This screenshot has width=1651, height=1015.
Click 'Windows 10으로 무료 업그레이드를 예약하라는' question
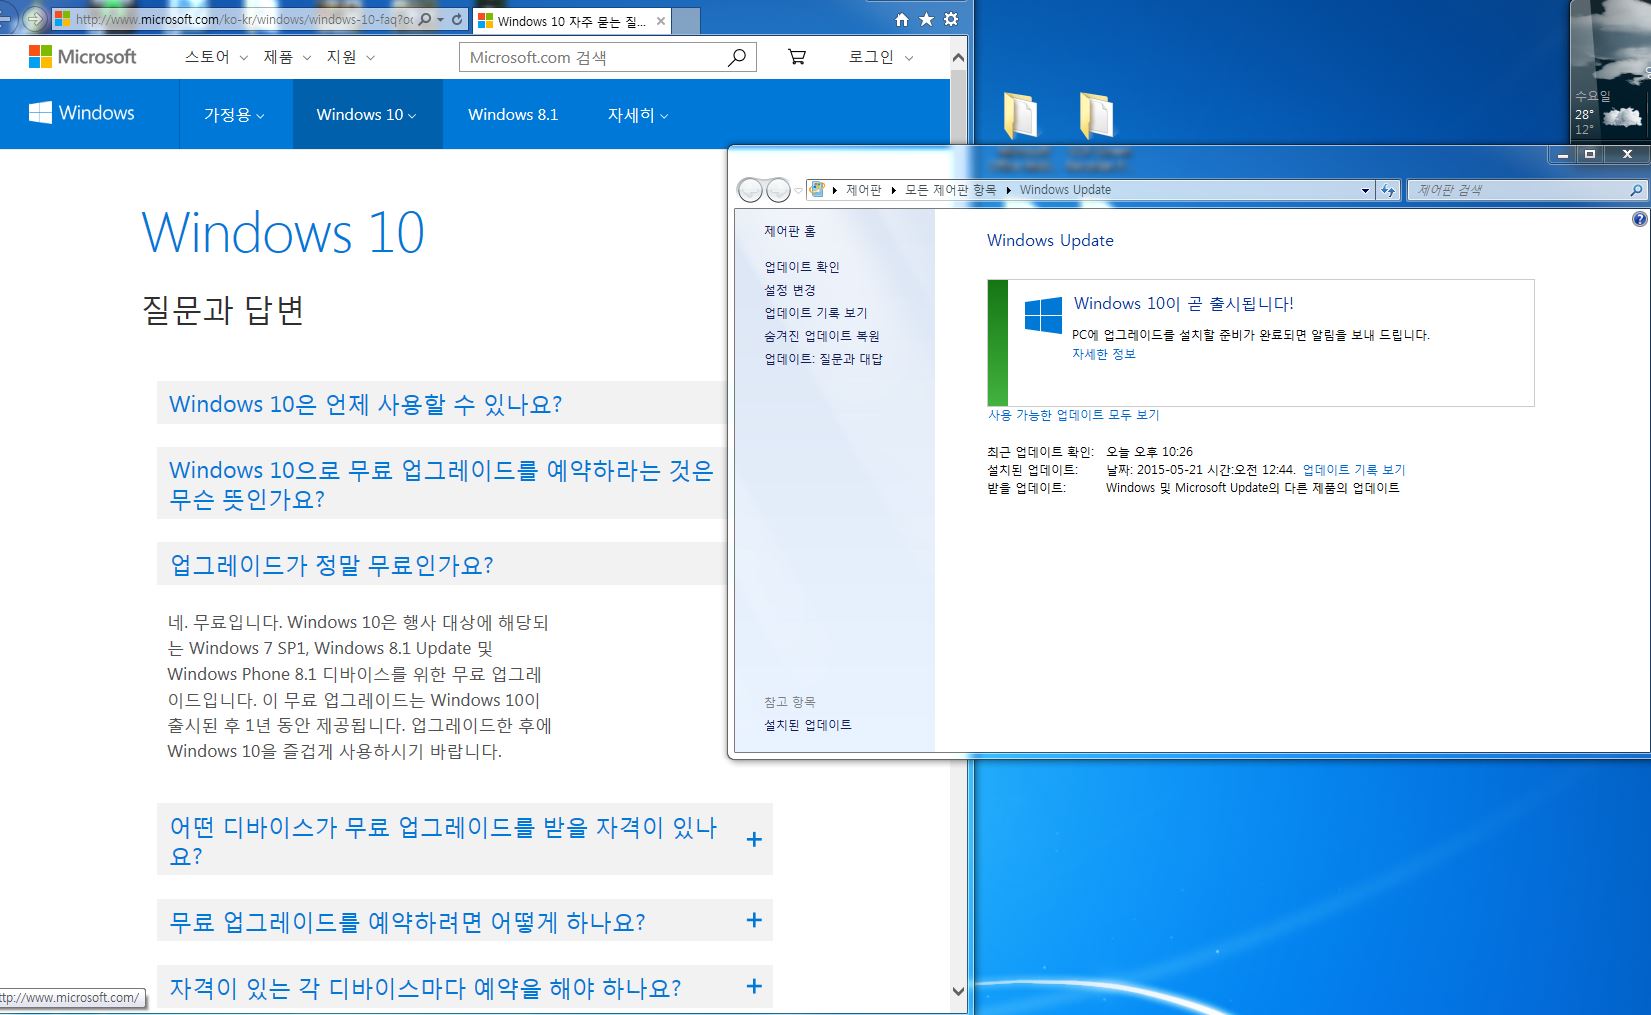[441, 484]
